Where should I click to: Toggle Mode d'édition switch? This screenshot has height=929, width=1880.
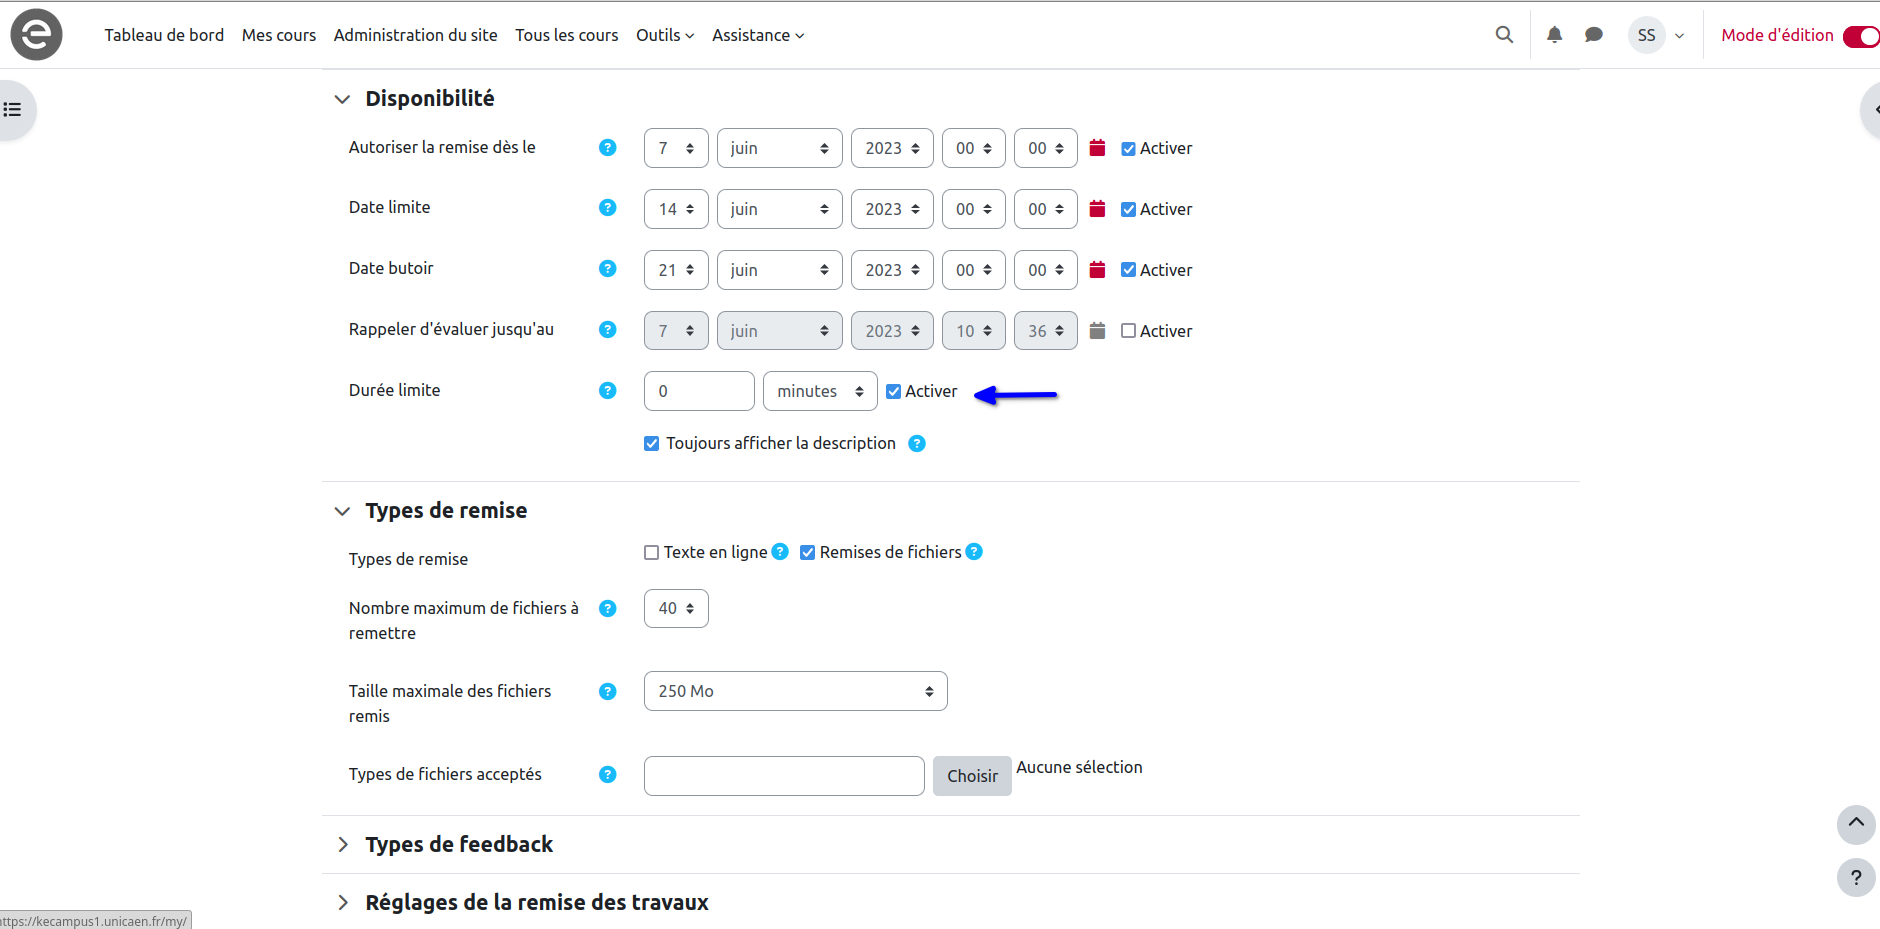pos(1861,36)
